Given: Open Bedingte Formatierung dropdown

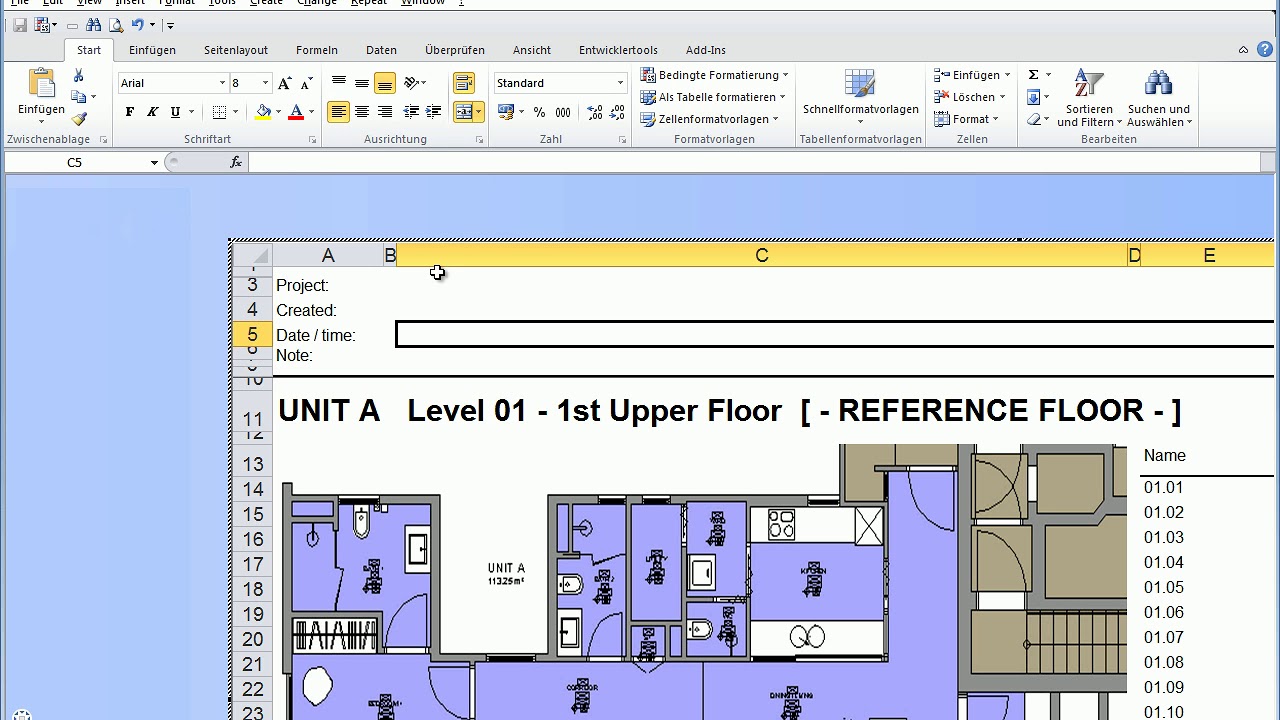Looking at the screenshot, I should (x=714, y=75).
